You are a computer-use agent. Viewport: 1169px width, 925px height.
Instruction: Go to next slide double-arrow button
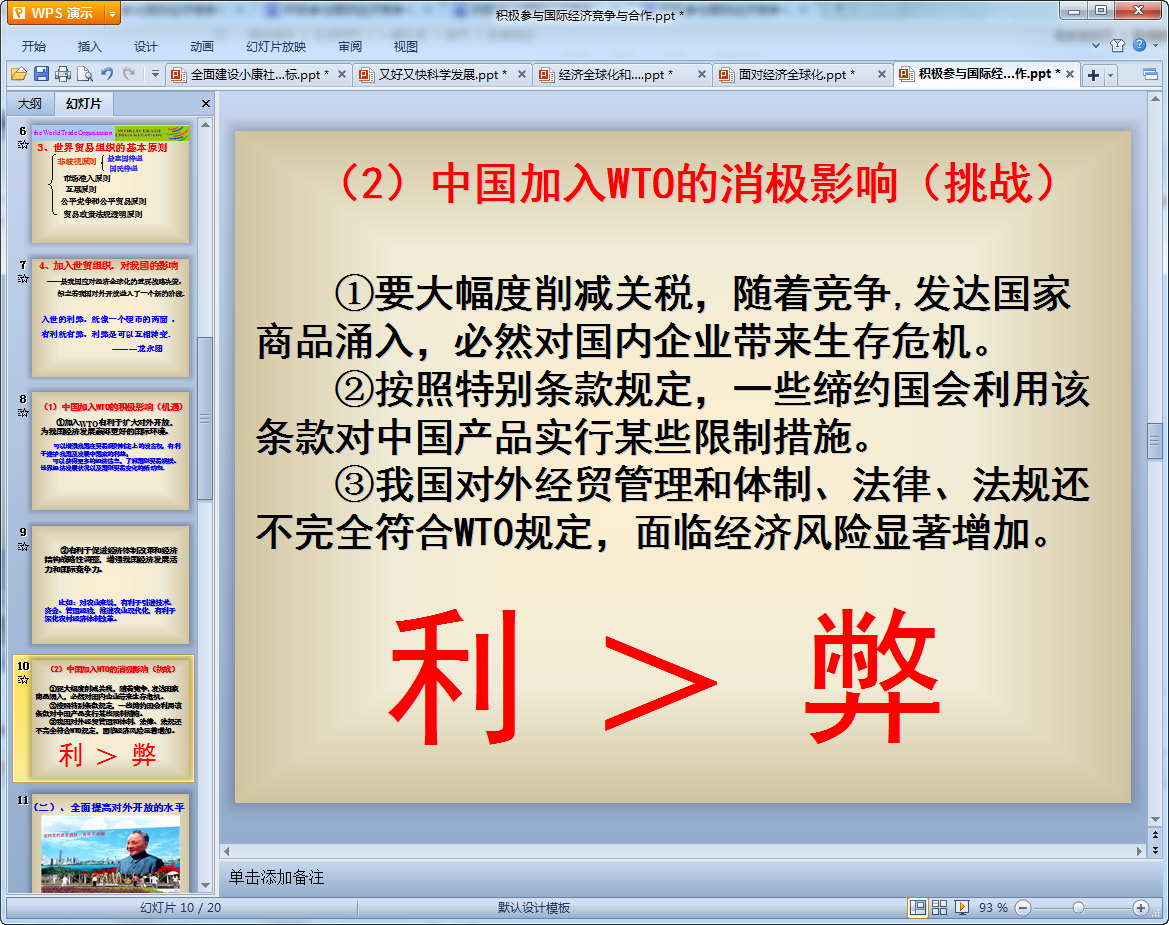pyautogui.click(x=1156, y=850)
